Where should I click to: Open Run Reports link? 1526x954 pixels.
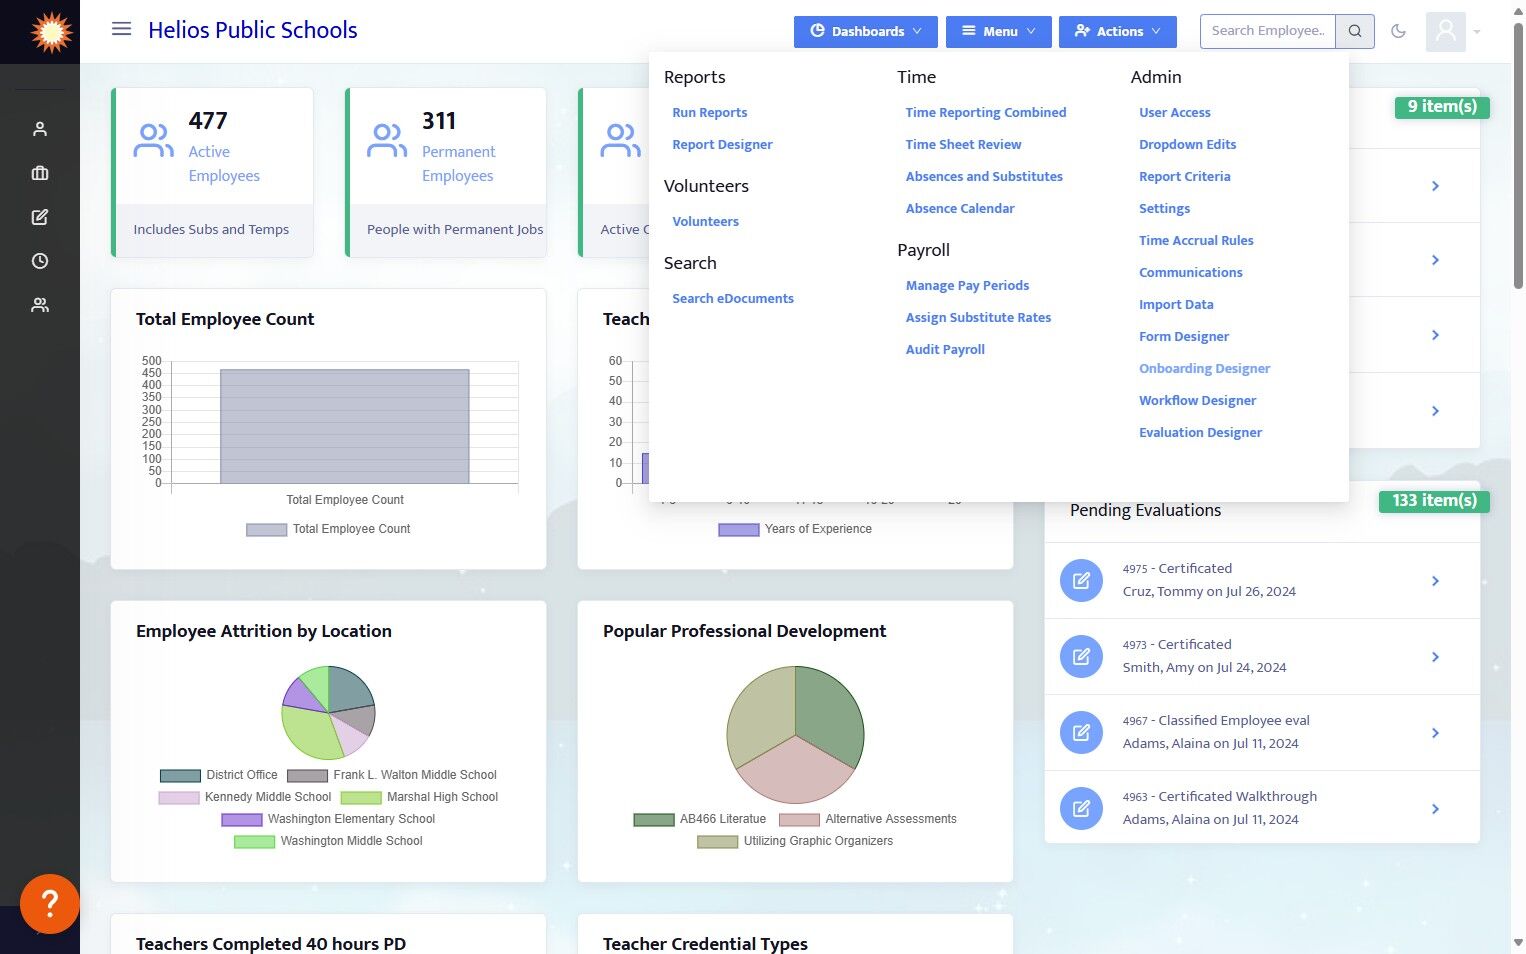709,112
